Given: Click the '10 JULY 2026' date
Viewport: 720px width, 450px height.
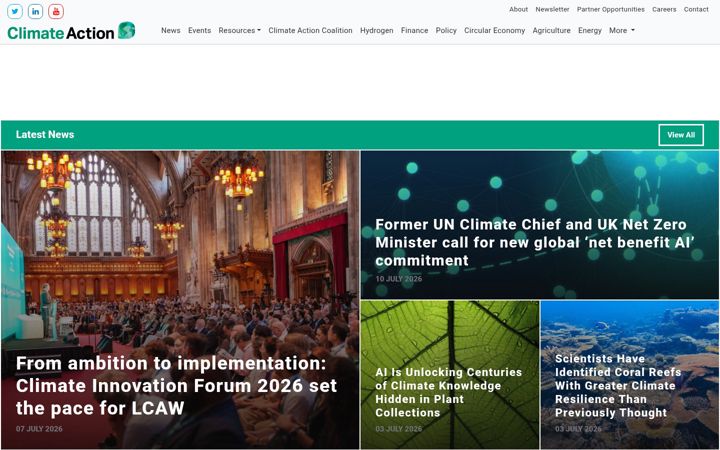Looking at the screenshot, I should pos(399,279).
